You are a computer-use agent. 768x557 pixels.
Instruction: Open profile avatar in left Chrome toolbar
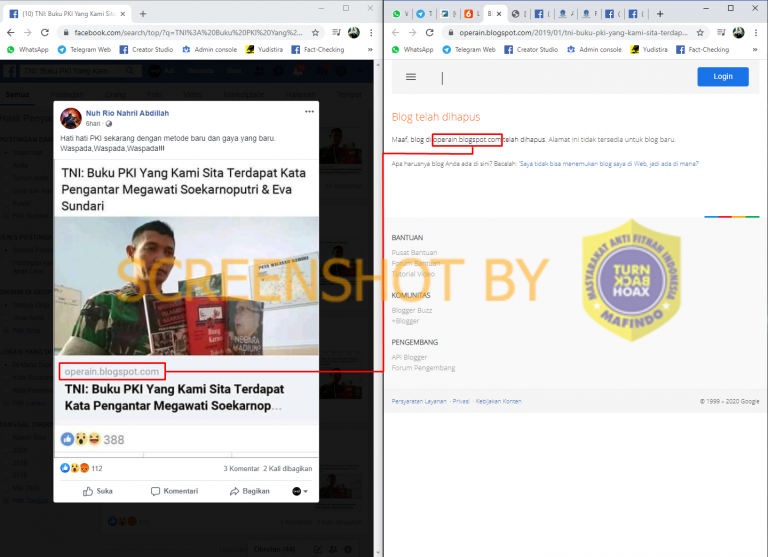[354, 33]
